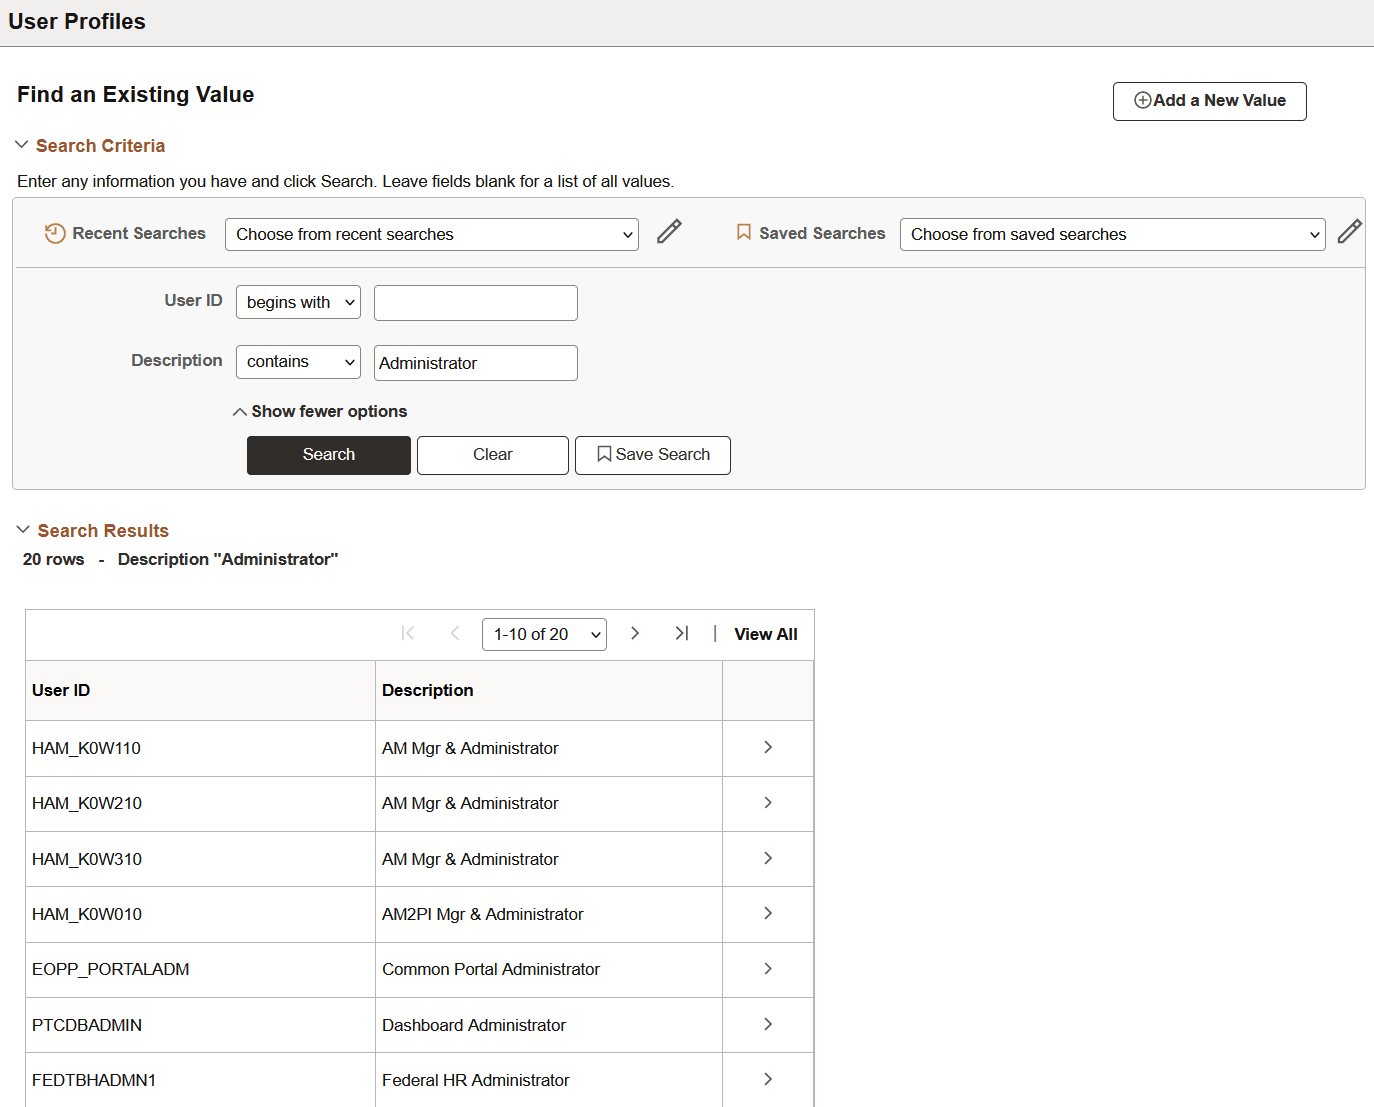Click the Recent Searches clock icon
The width and height of the screenshot is (1374, 1107).
pos(54,233)
